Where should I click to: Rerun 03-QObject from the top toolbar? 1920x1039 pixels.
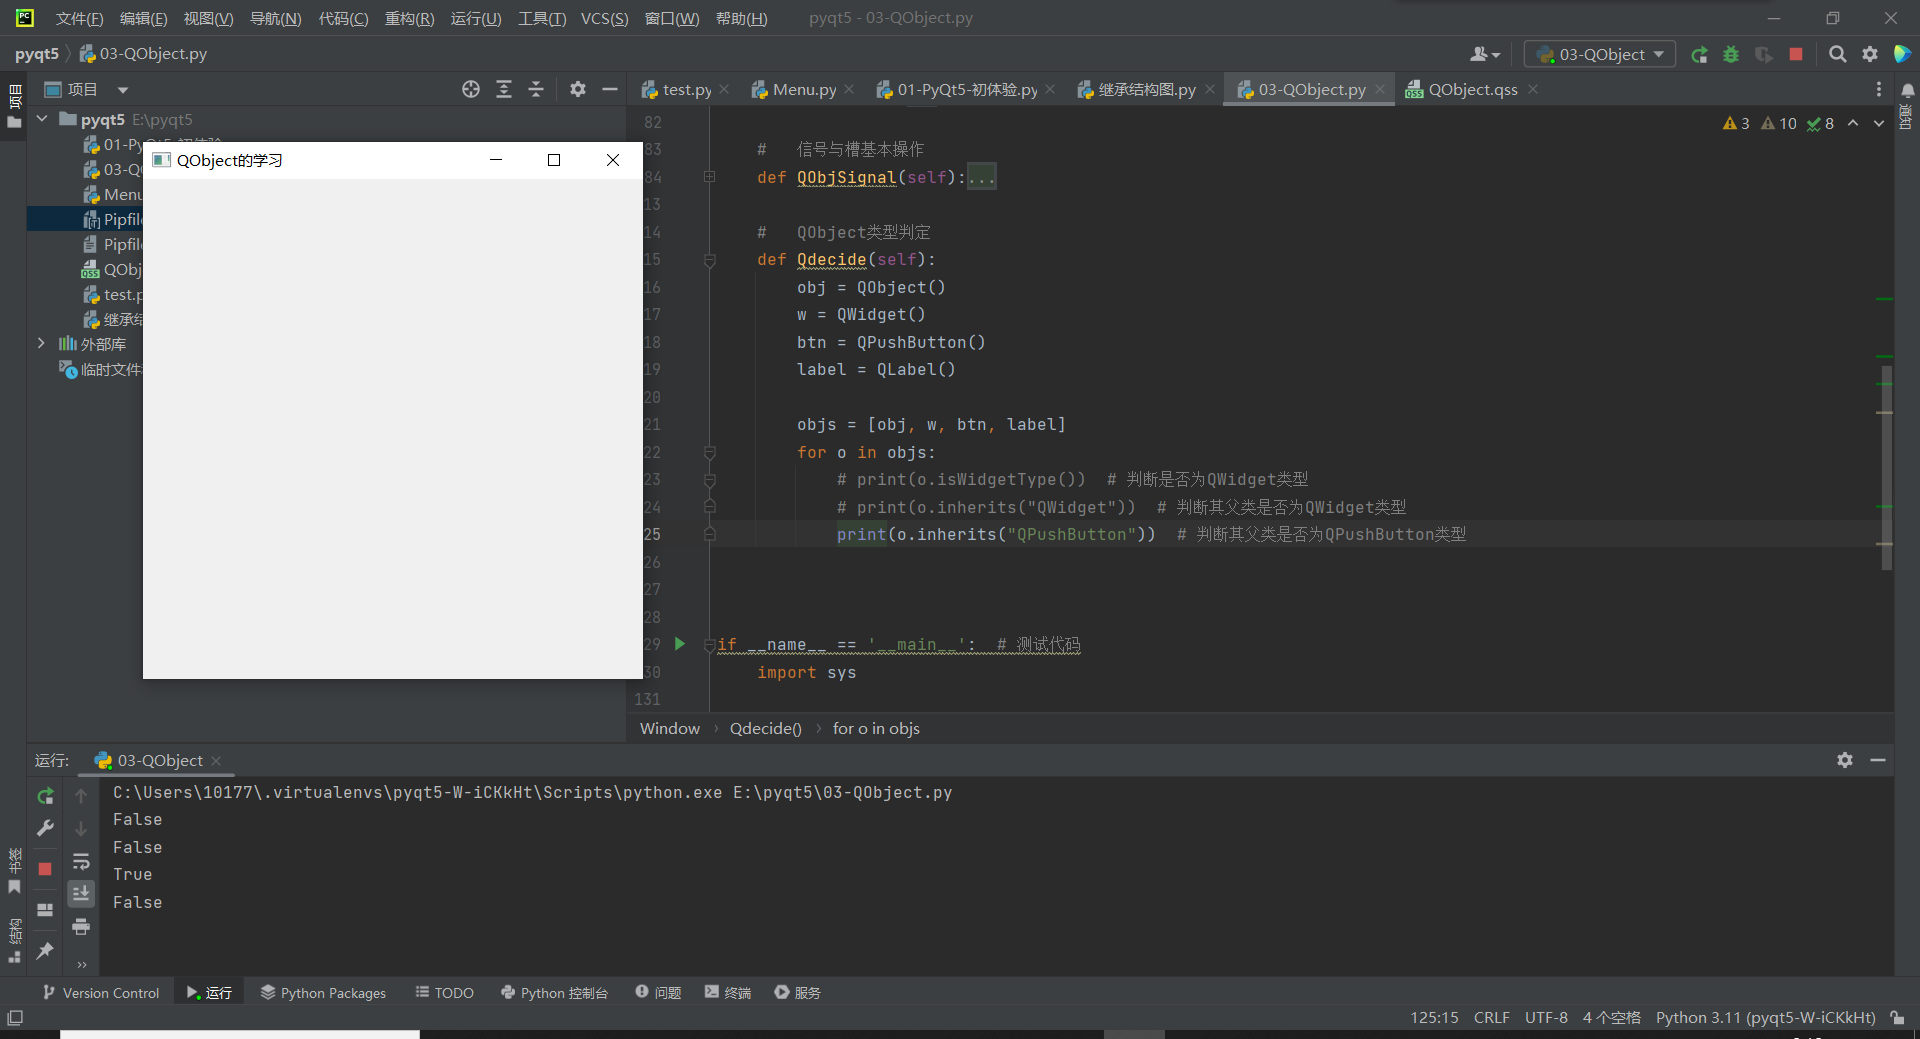tap(1699, 55)
